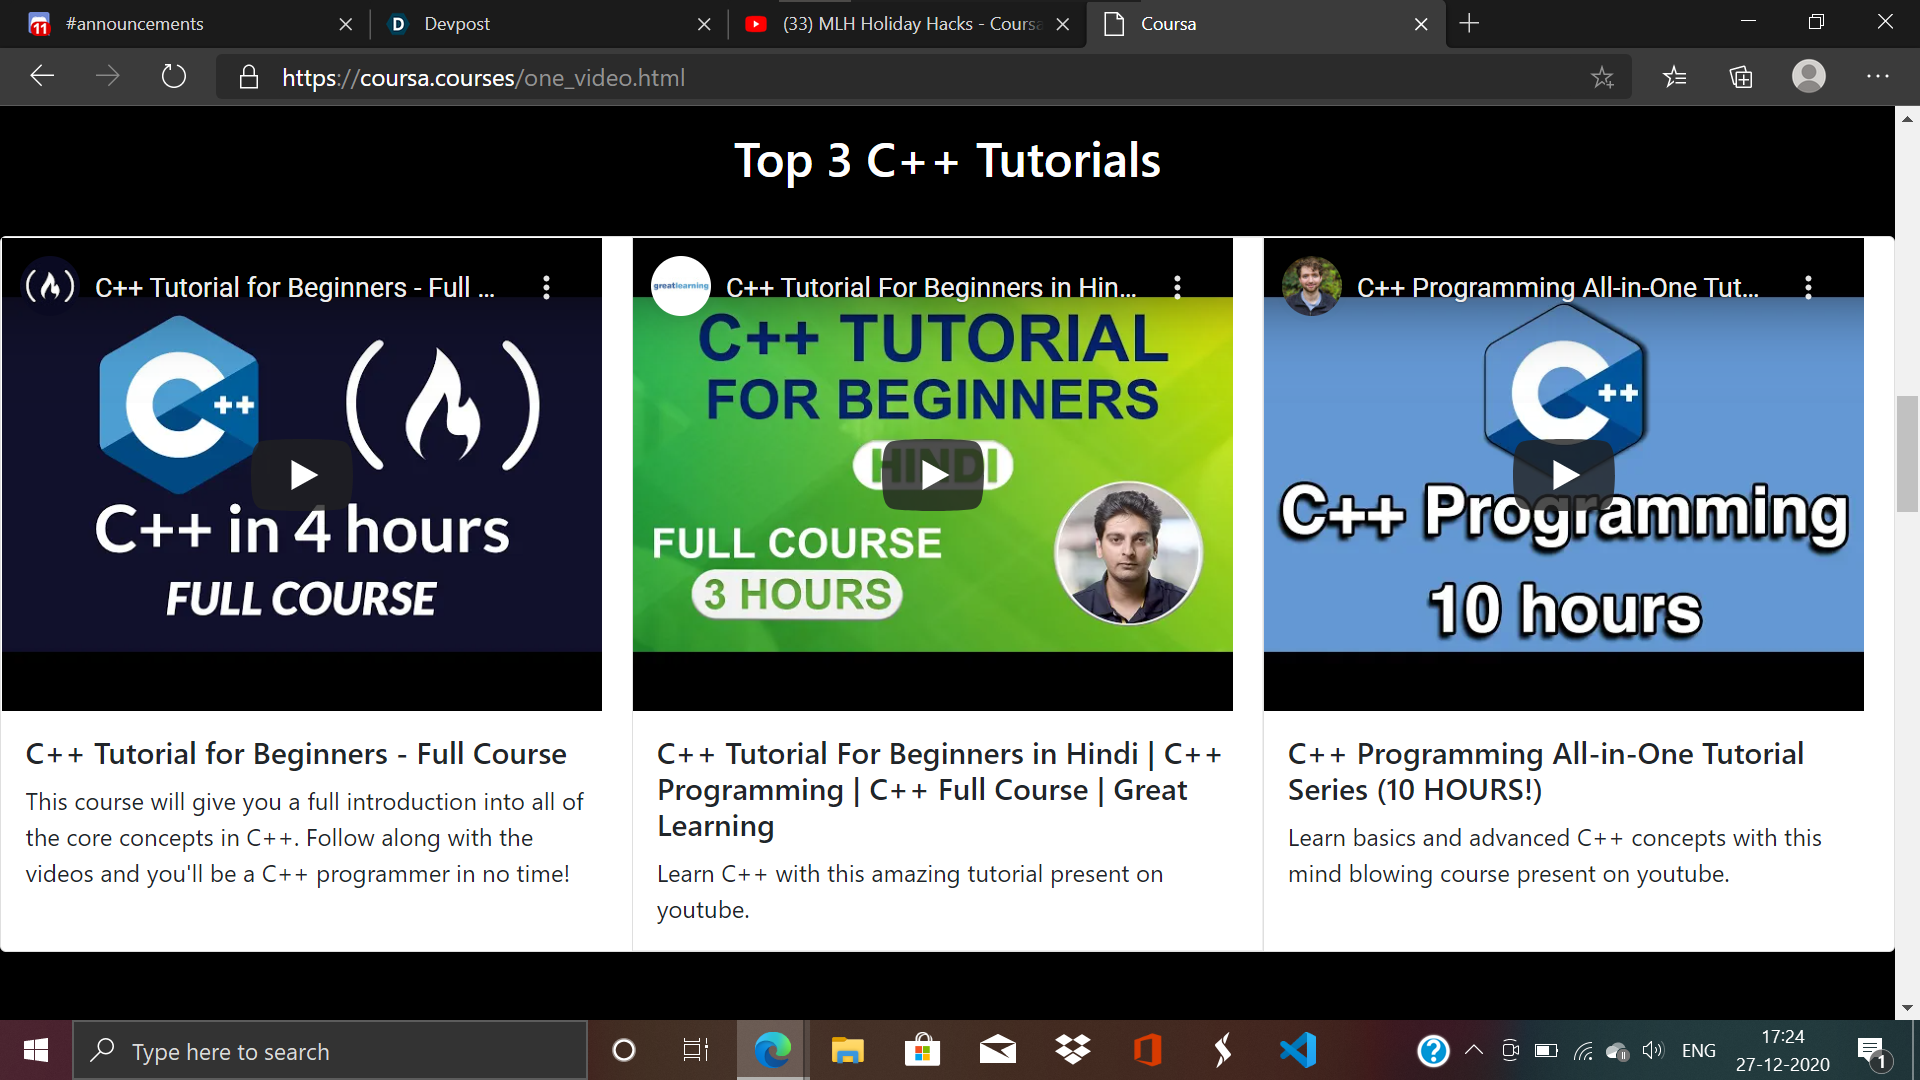Open more options on All-in-One tutorial video

point(1808,288)
